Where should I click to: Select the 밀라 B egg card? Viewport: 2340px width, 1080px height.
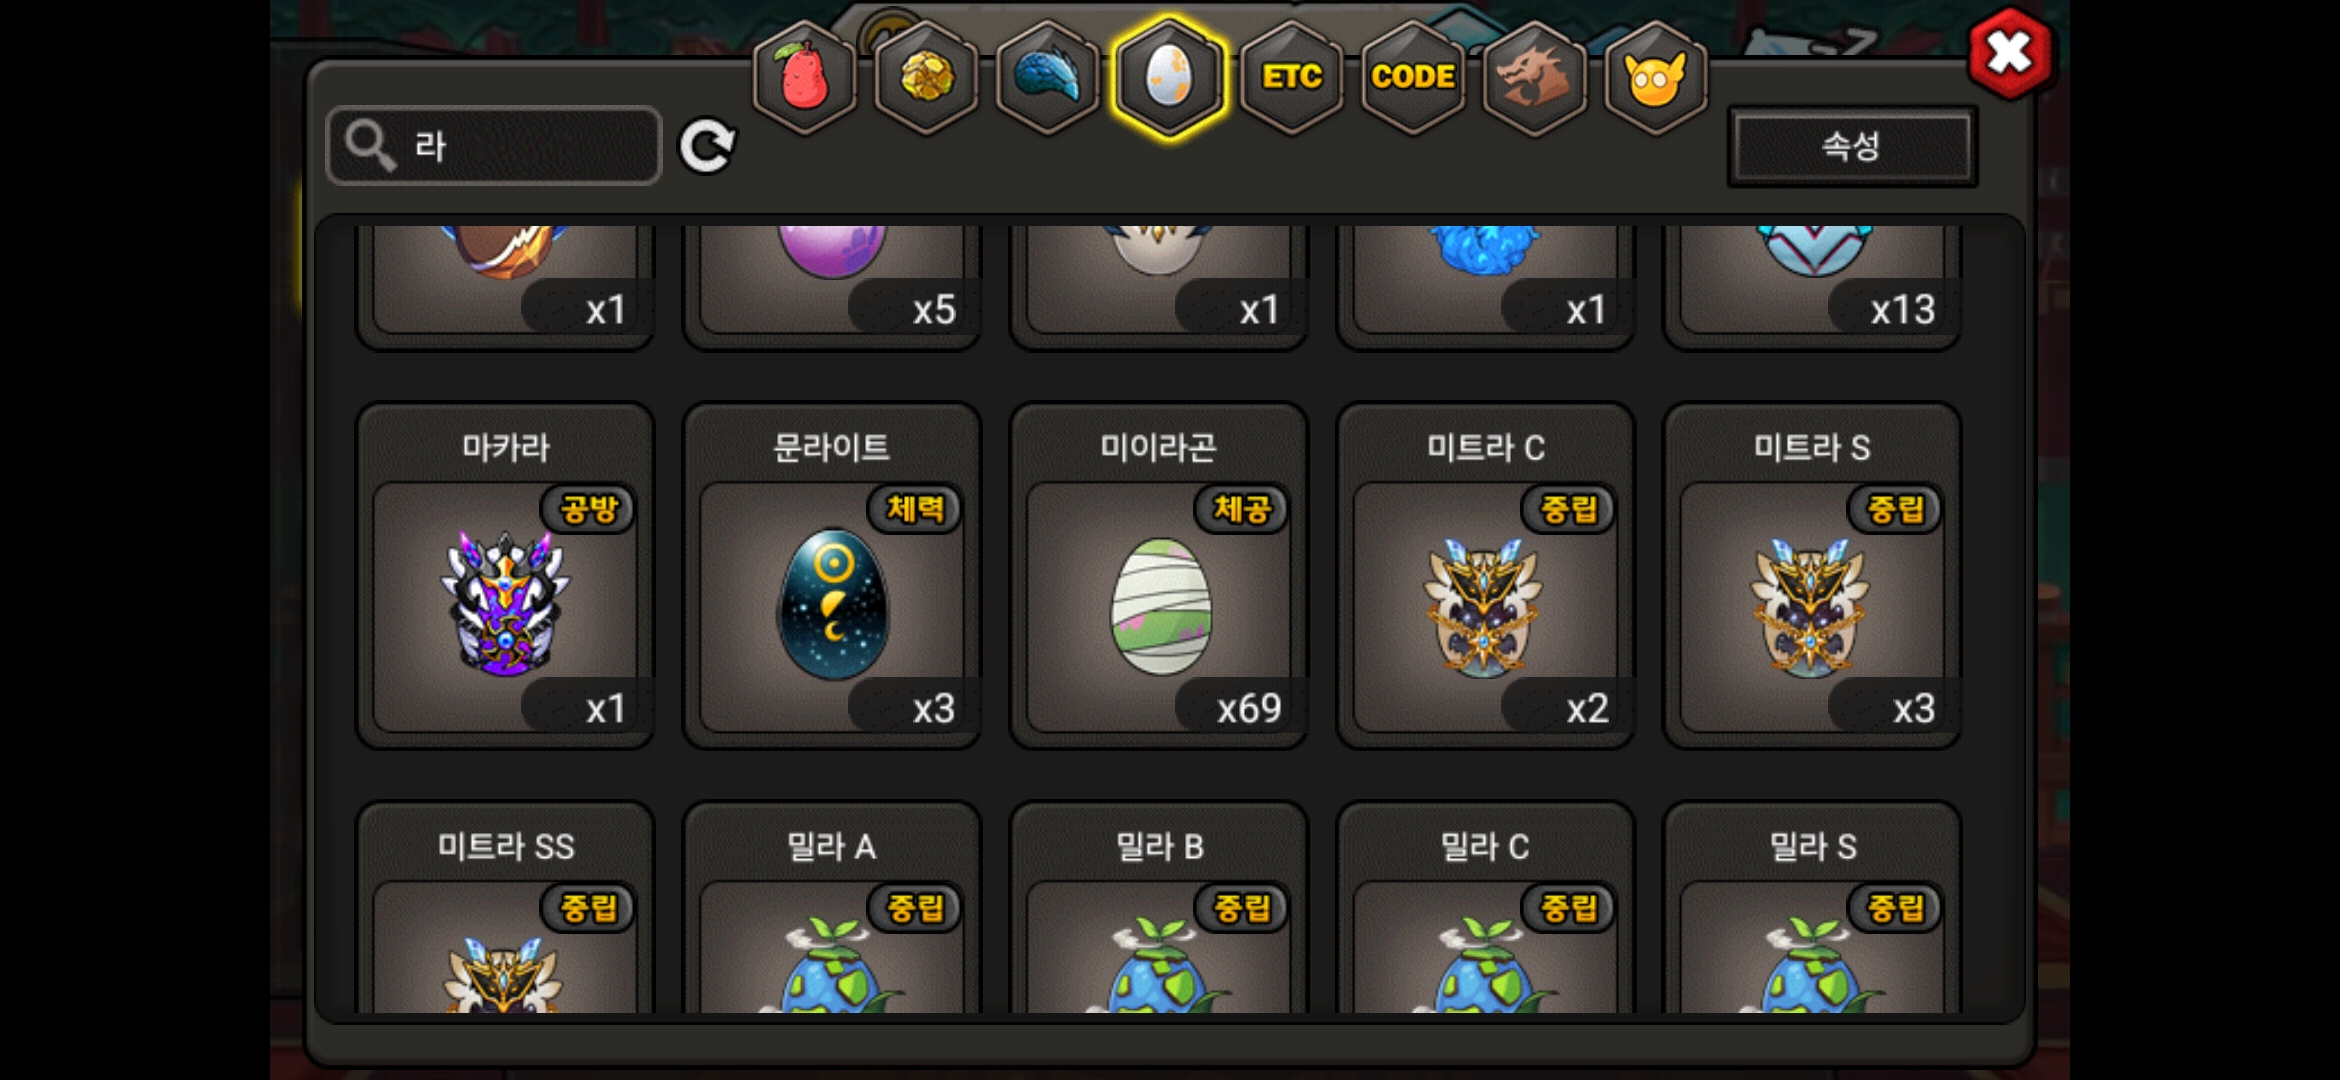point(1159,908)
